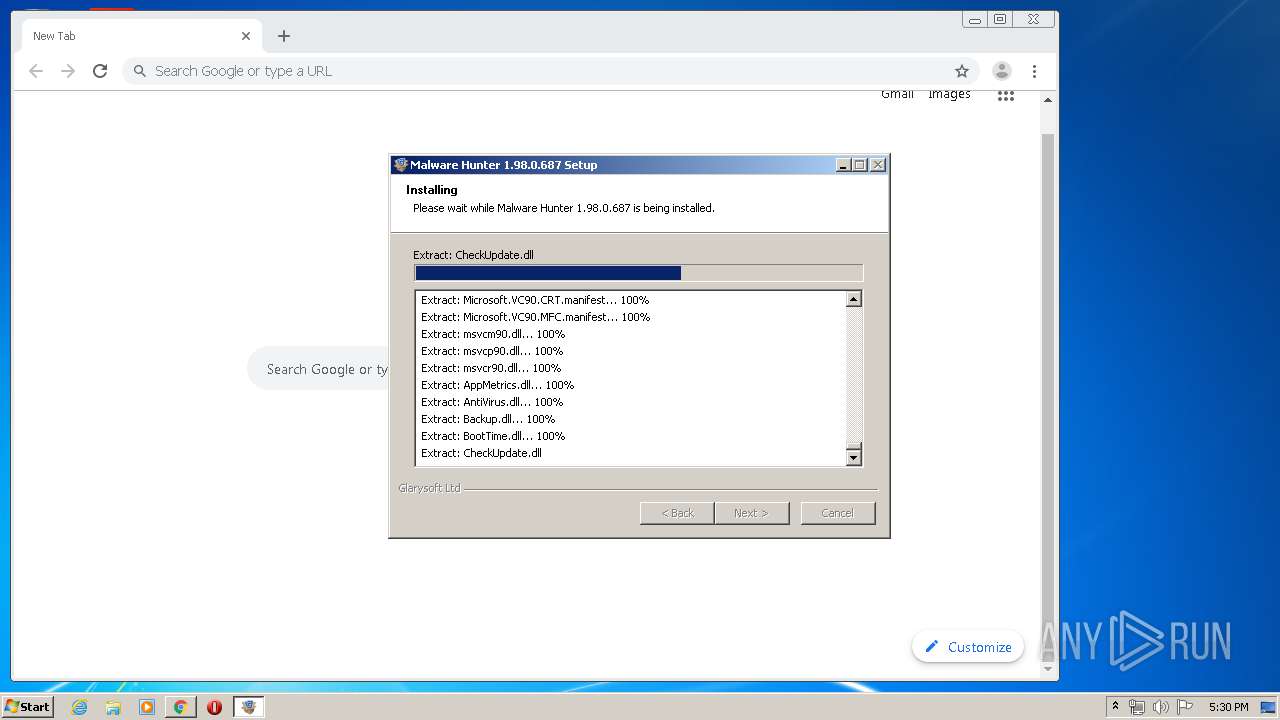Viewport: 1280px width, 720px height.
Task: Open the Google apps grid
Action: click(1006, 96)
